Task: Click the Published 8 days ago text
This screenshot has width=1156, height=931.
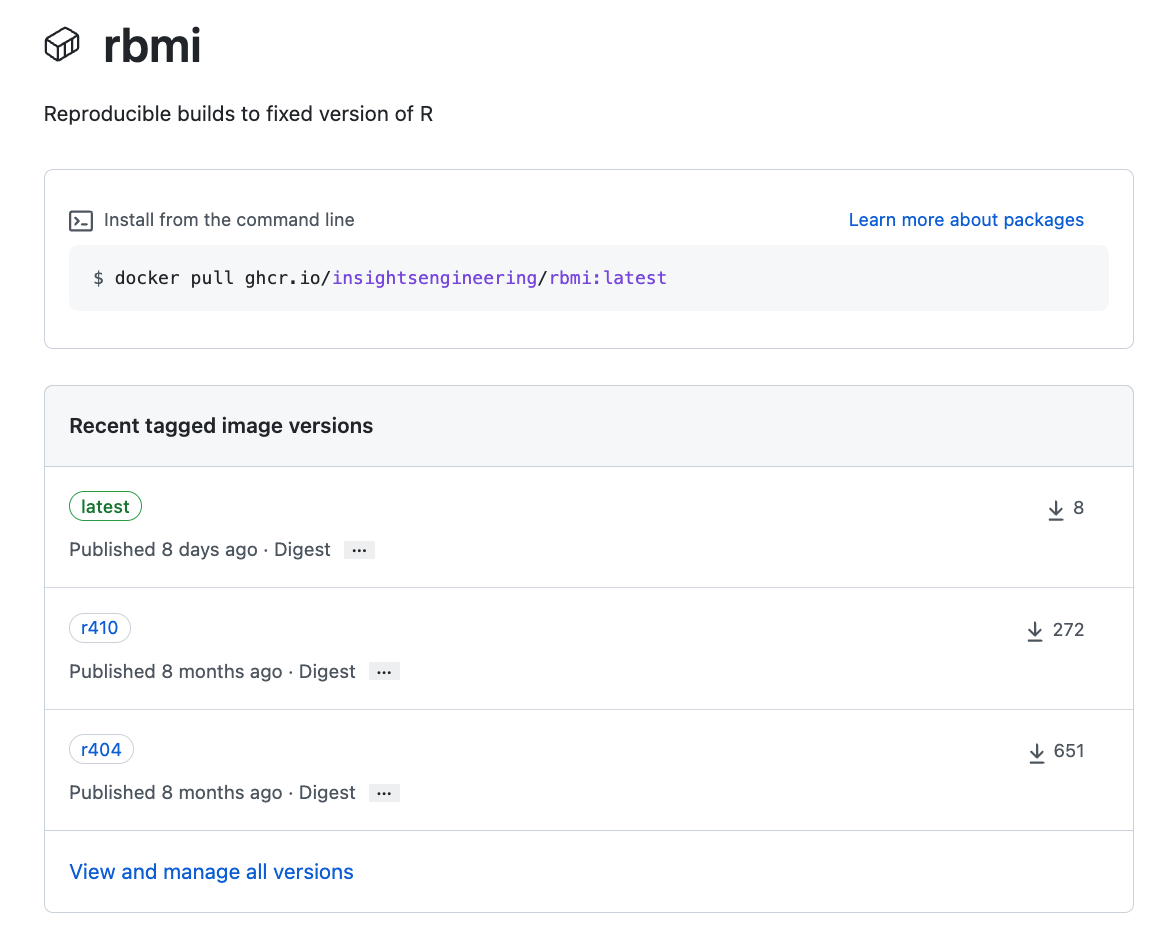Action: pos(163,550)
